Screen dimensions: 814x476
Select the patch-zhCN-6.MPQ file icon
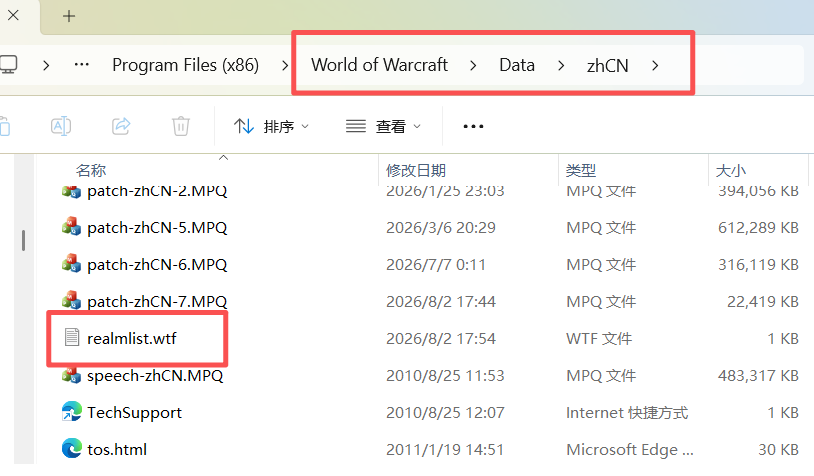pyautogui.click(x=71, y=264)
